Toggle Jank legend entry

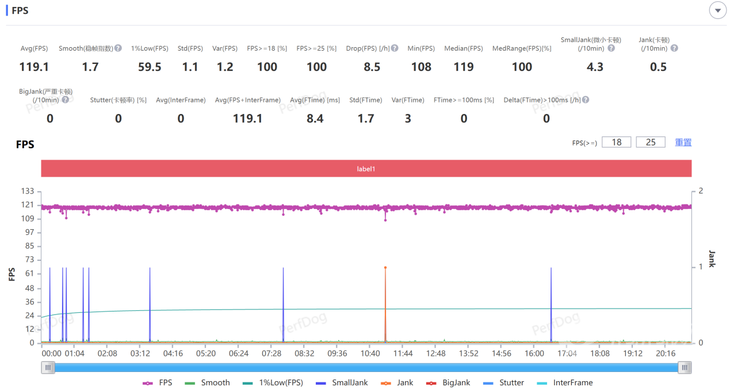click(x=397, y=383)
